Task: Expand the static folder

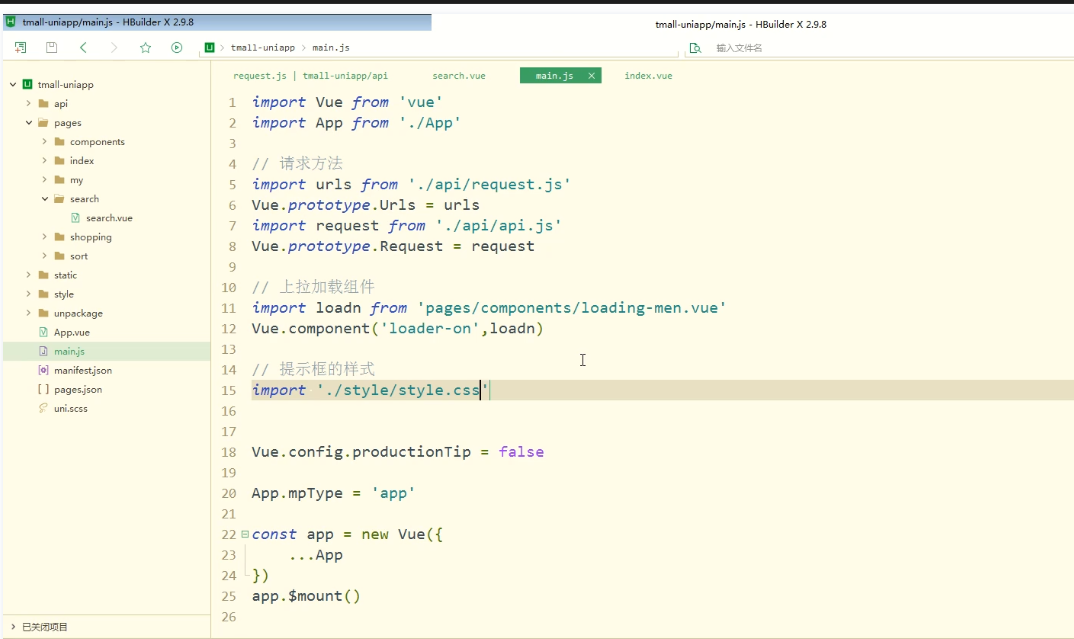Action: coord(29,275)
